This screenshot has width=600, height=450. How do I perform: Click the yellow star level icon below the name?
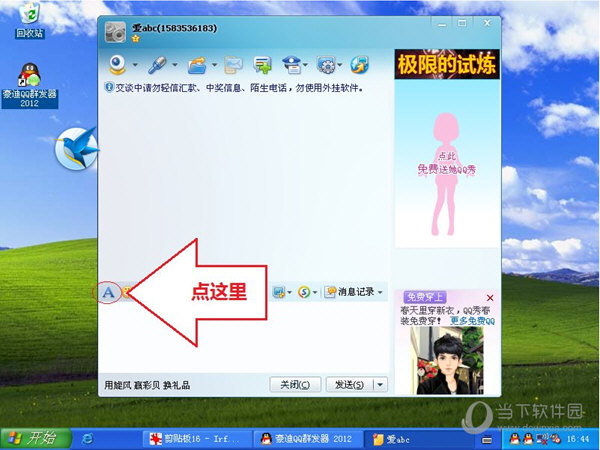[135, 39]
